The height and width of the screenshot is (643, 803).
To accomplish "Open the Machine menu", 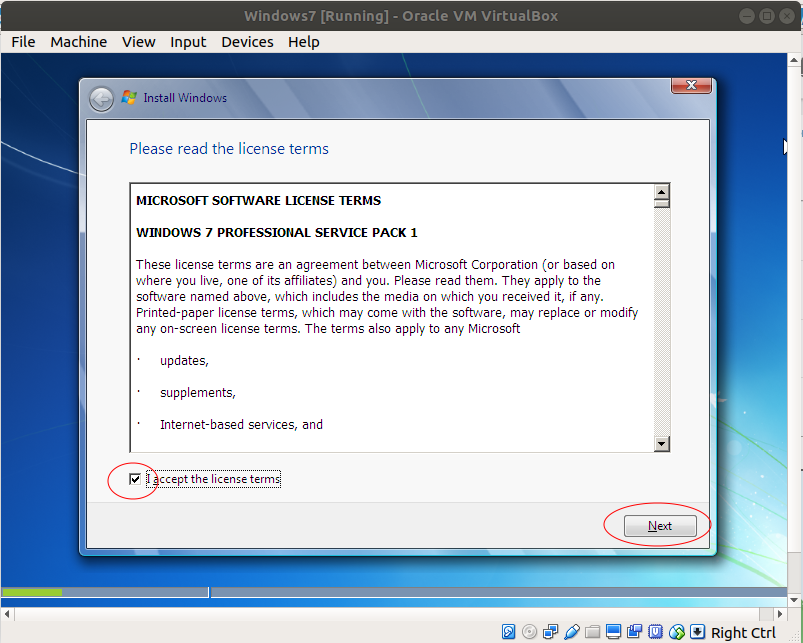I will 78,42.
